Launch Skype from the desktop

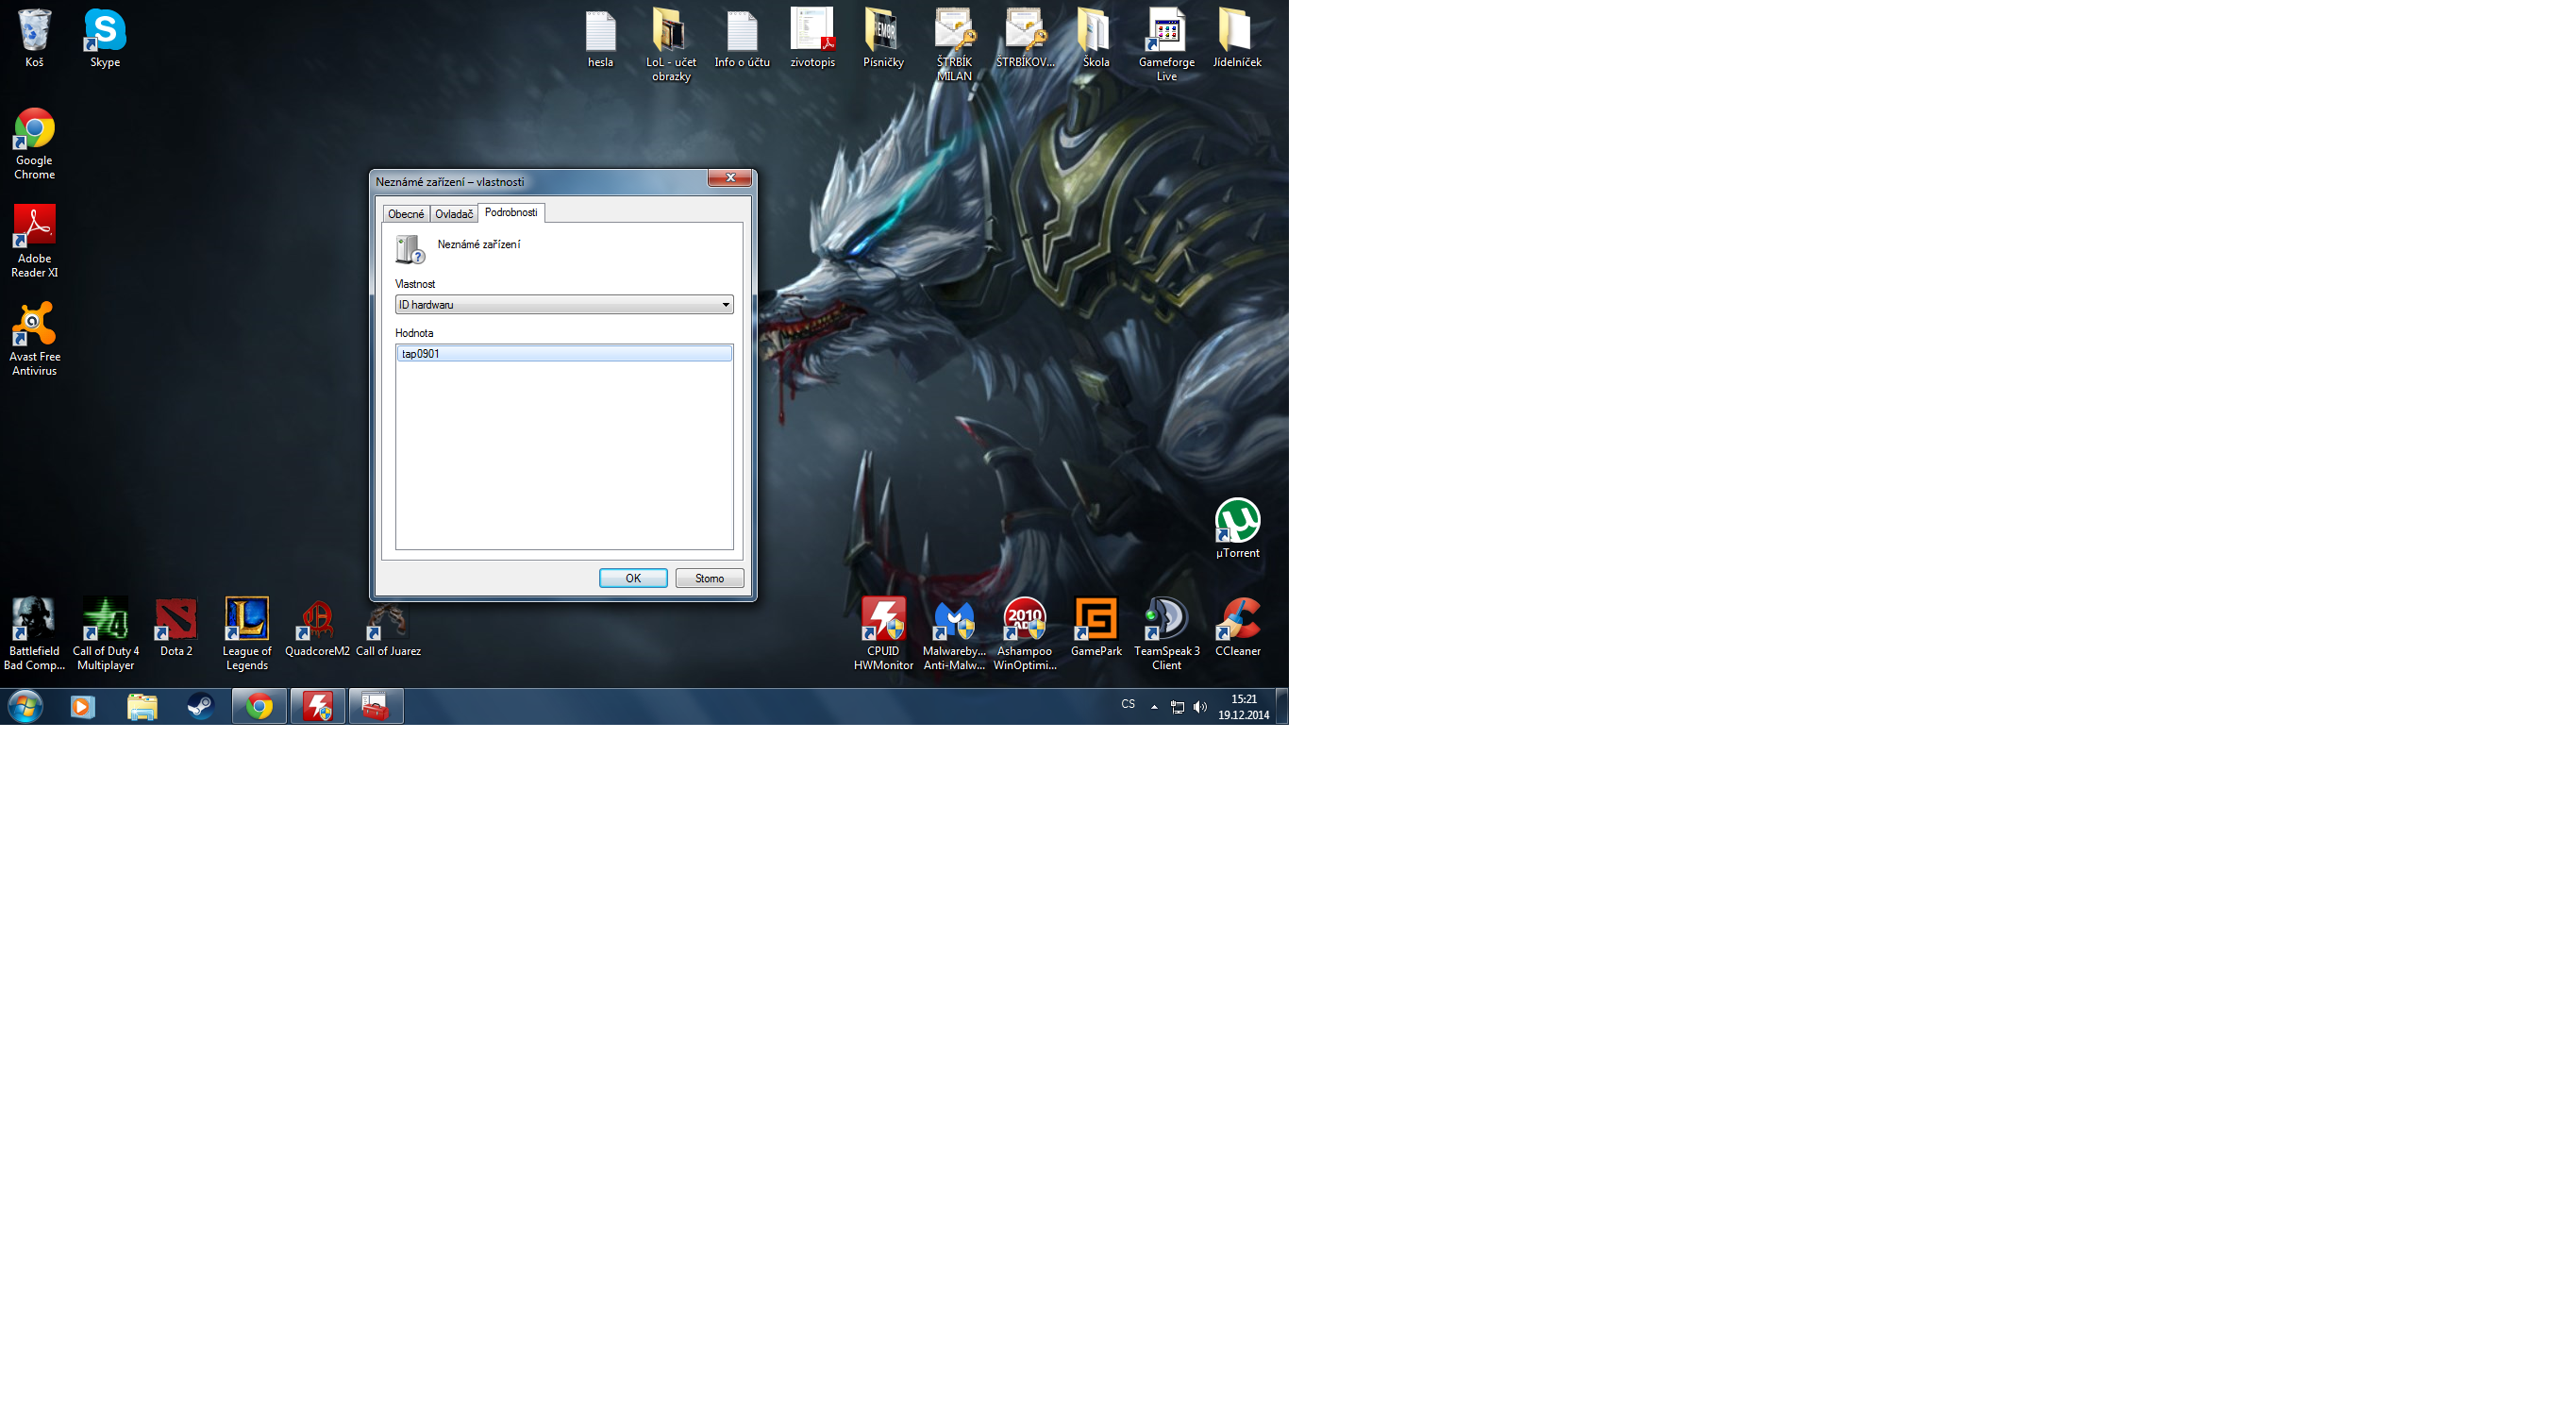point(105,38)
